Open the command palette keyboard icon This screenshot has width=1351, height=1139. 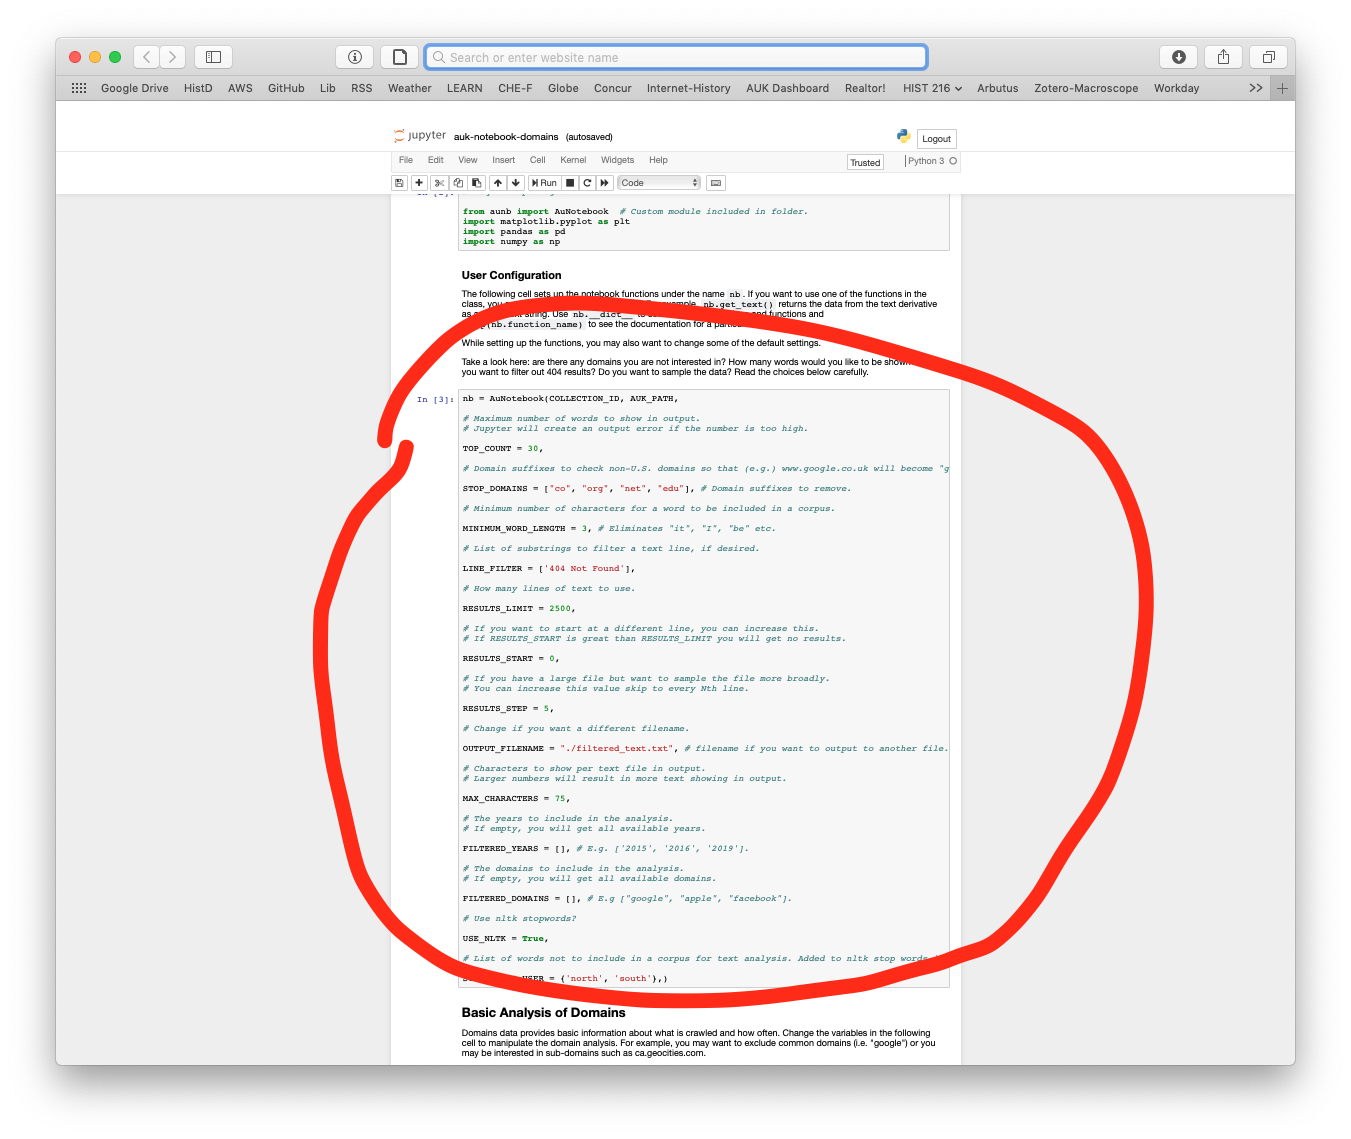[715, 183]
